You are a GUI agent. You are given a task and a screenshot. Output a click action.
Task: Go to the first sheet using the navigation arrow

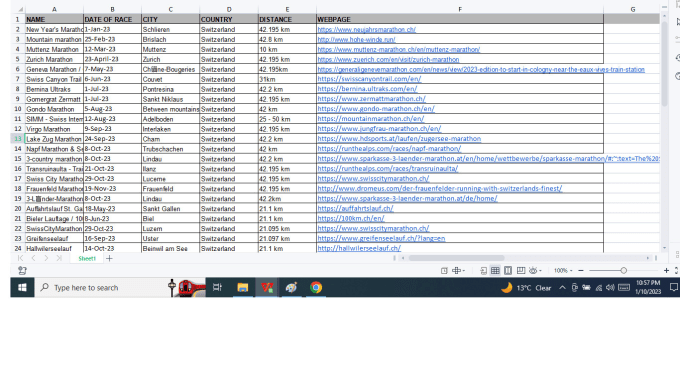(x=20, y=258)
